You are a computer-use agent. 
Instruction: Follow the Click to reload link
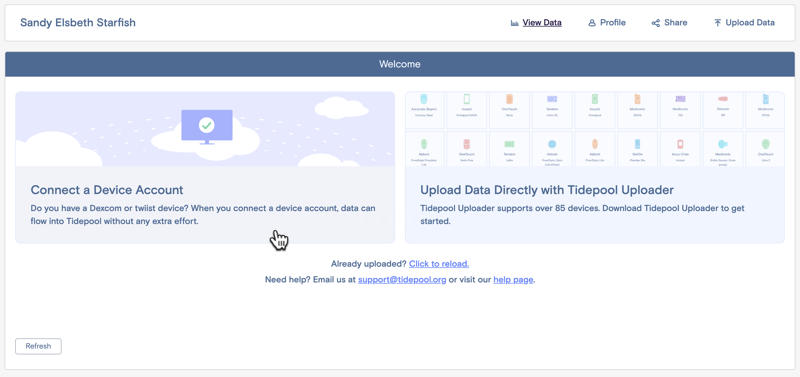439,264
